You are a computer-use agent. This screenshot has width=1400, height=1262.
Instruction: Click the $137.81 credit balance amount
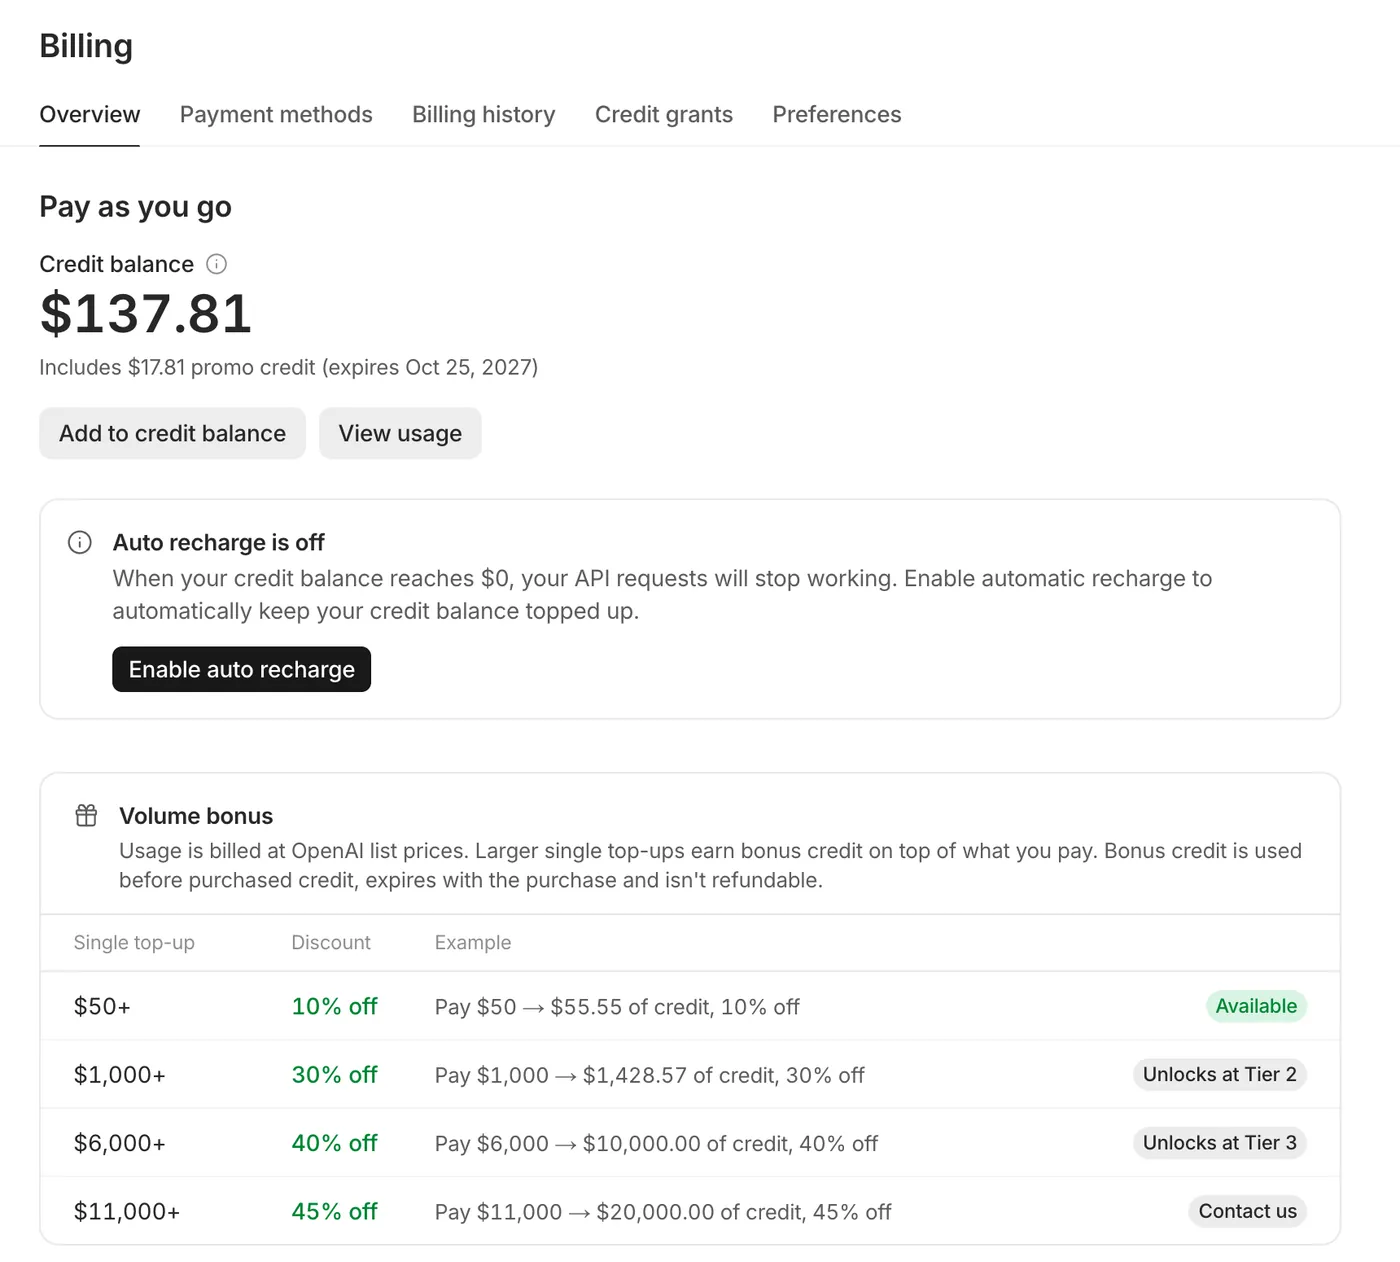[x=145, y=313]
